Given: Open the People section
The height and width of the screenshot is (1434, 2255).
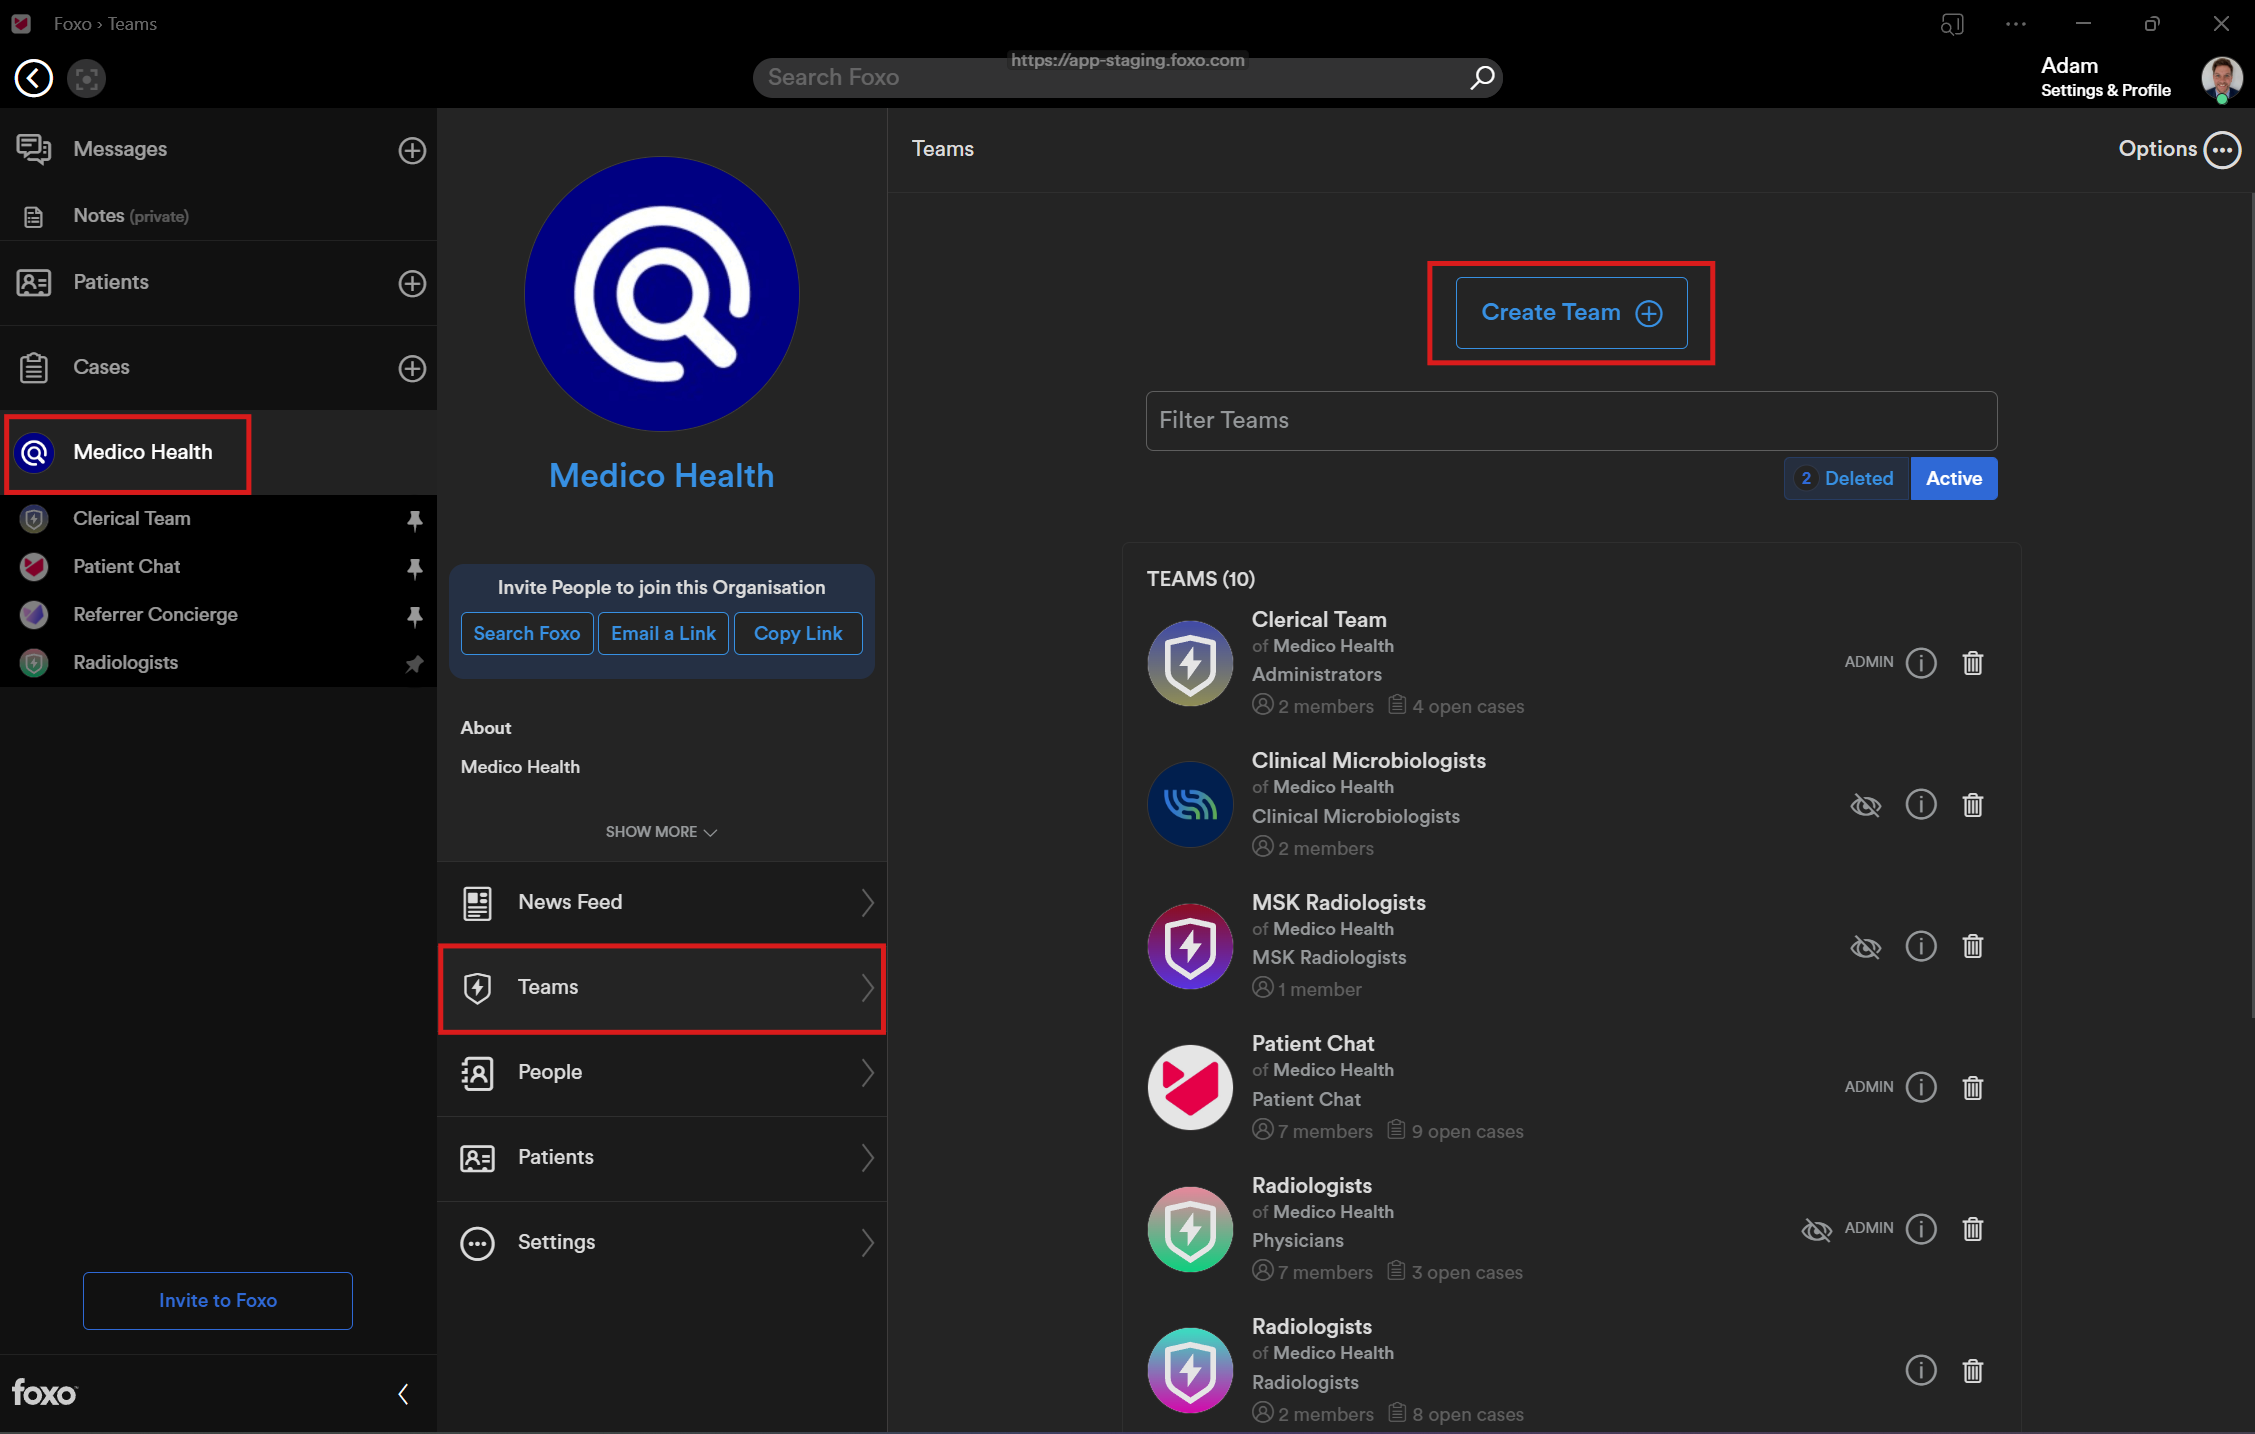Looking at the screenshot, I should tap(662, 1073).
